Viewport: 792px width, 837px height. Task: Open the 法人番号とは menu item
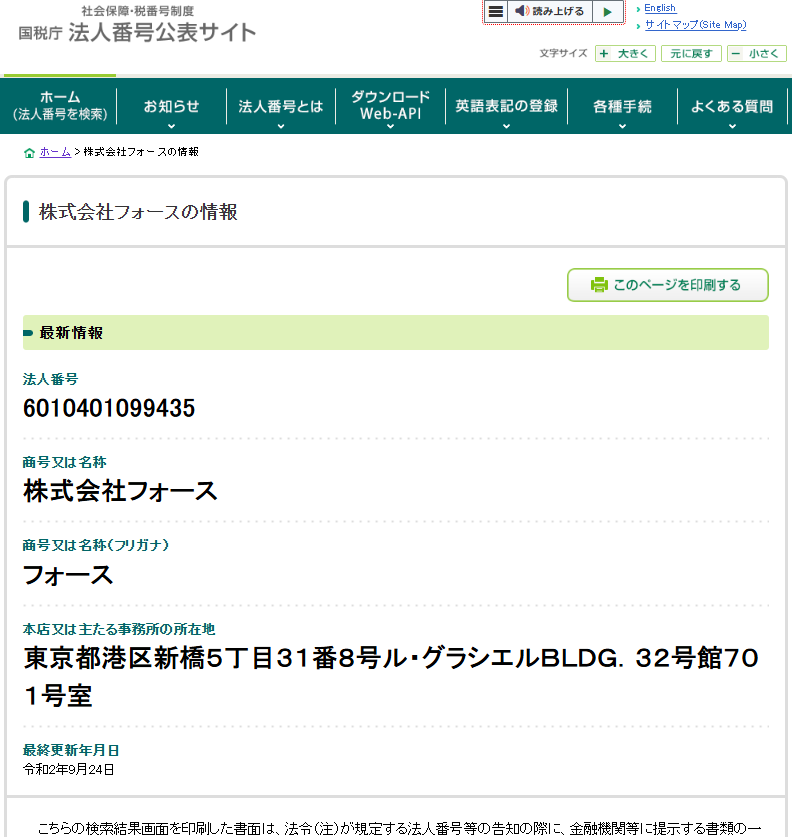pos(281,106)
